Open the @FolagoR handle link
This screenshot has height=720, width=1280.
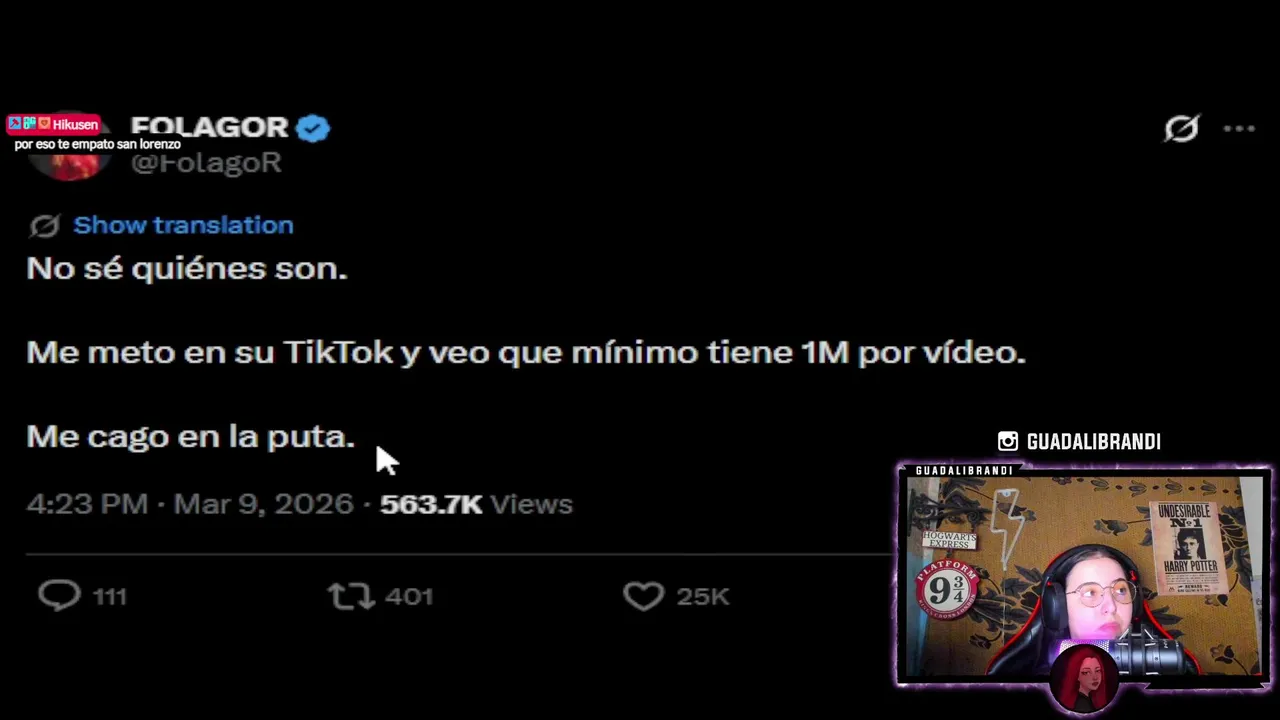(x=206, y=163)
